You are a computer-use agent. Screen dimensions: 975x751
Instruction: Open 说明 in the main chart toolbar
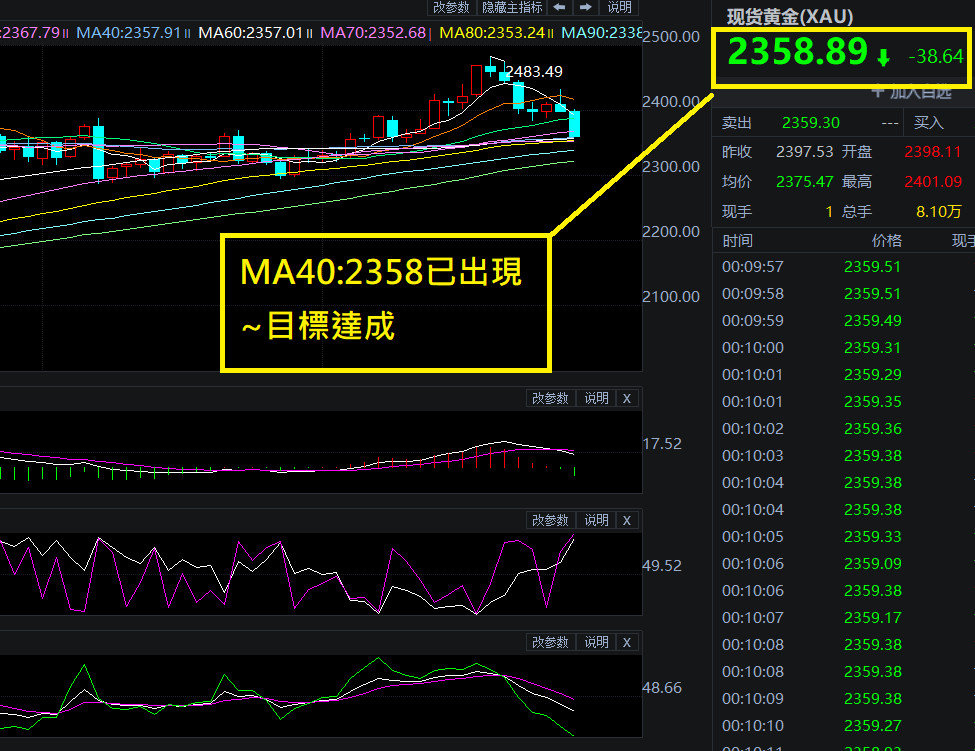[x=619, y=7]
